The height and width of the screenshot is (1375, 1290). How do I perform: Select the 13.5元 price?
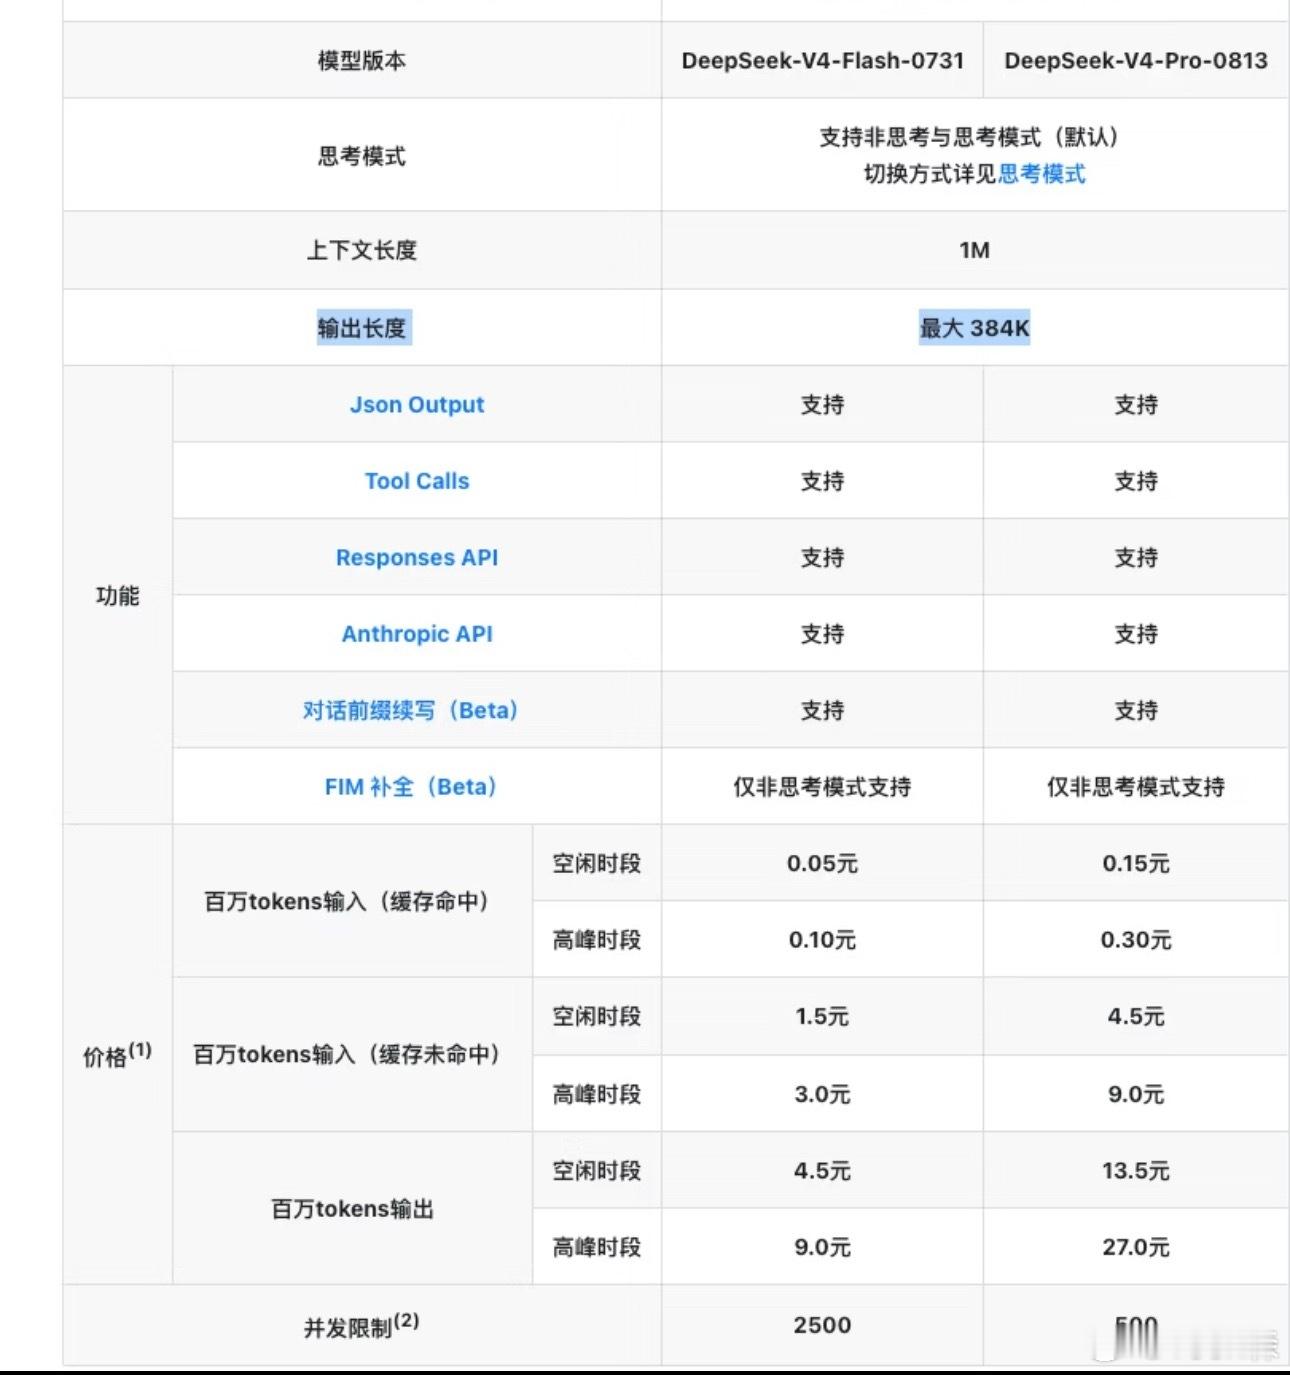point(1136,1171)
